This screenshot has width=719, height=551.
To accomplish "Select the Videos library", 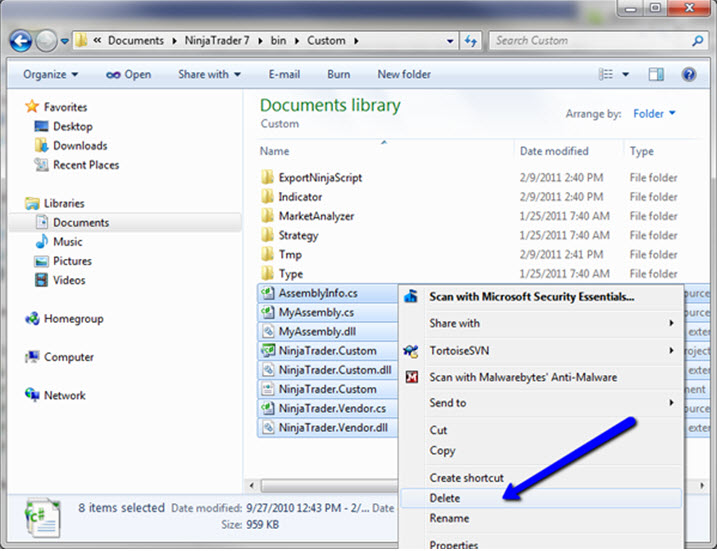I will tap(69, 281).
